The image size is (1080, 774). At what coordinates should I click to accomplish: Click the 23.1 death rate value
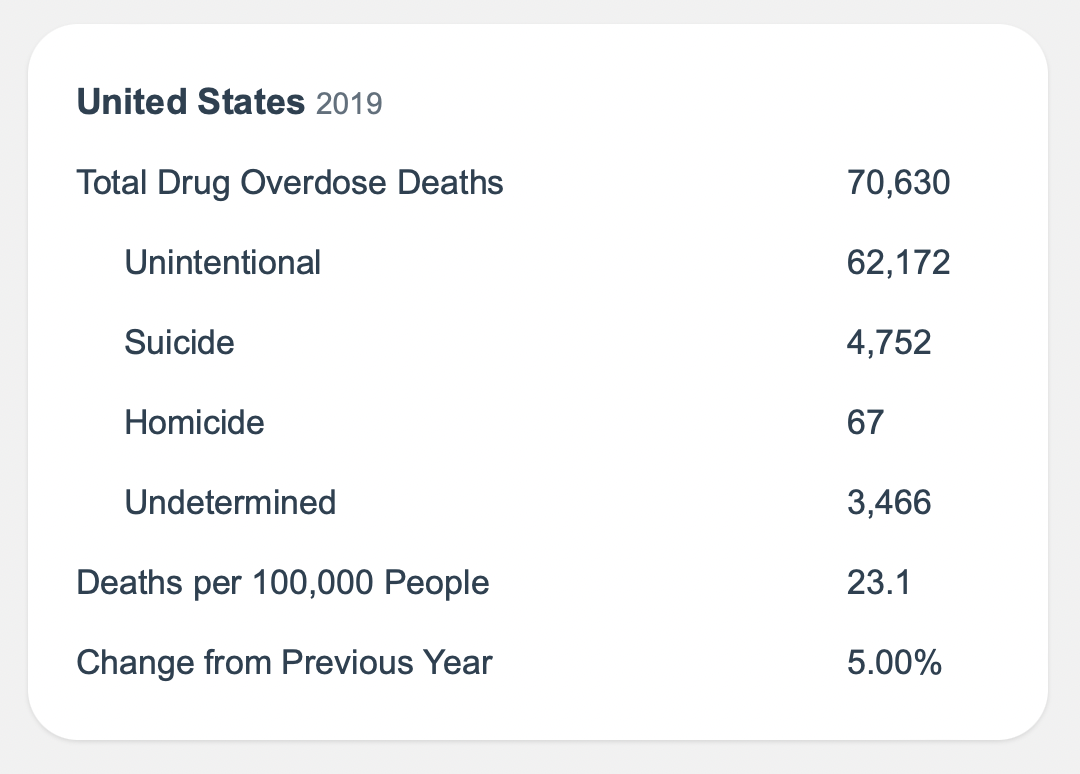click(x=878, y=582)
